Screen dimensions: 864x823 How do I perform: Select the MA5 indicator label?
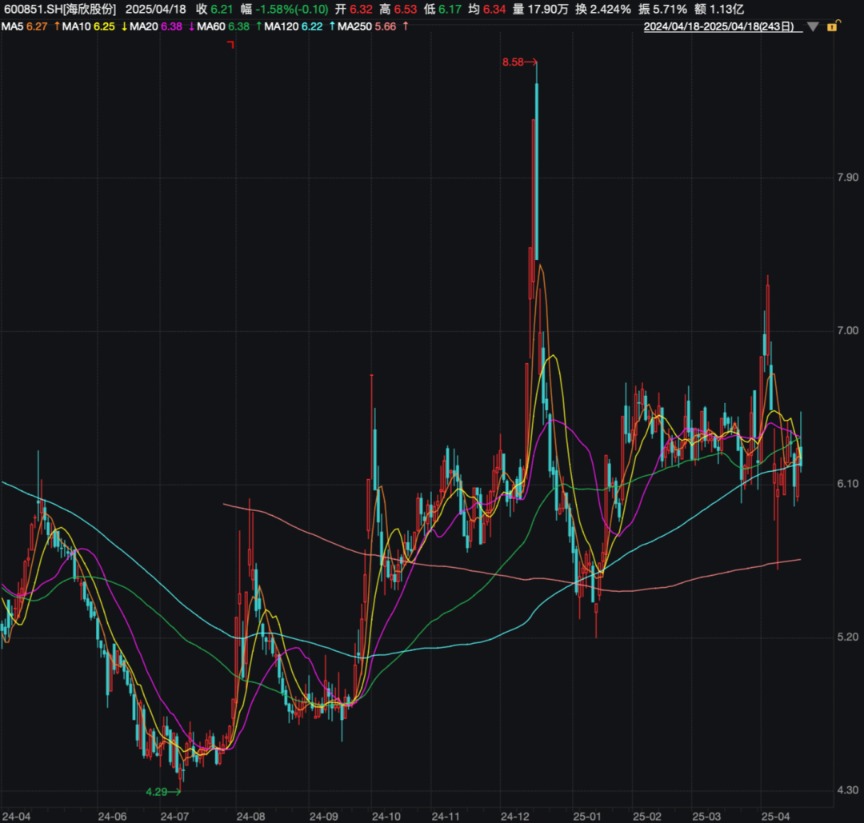click(x=11, y=25)
